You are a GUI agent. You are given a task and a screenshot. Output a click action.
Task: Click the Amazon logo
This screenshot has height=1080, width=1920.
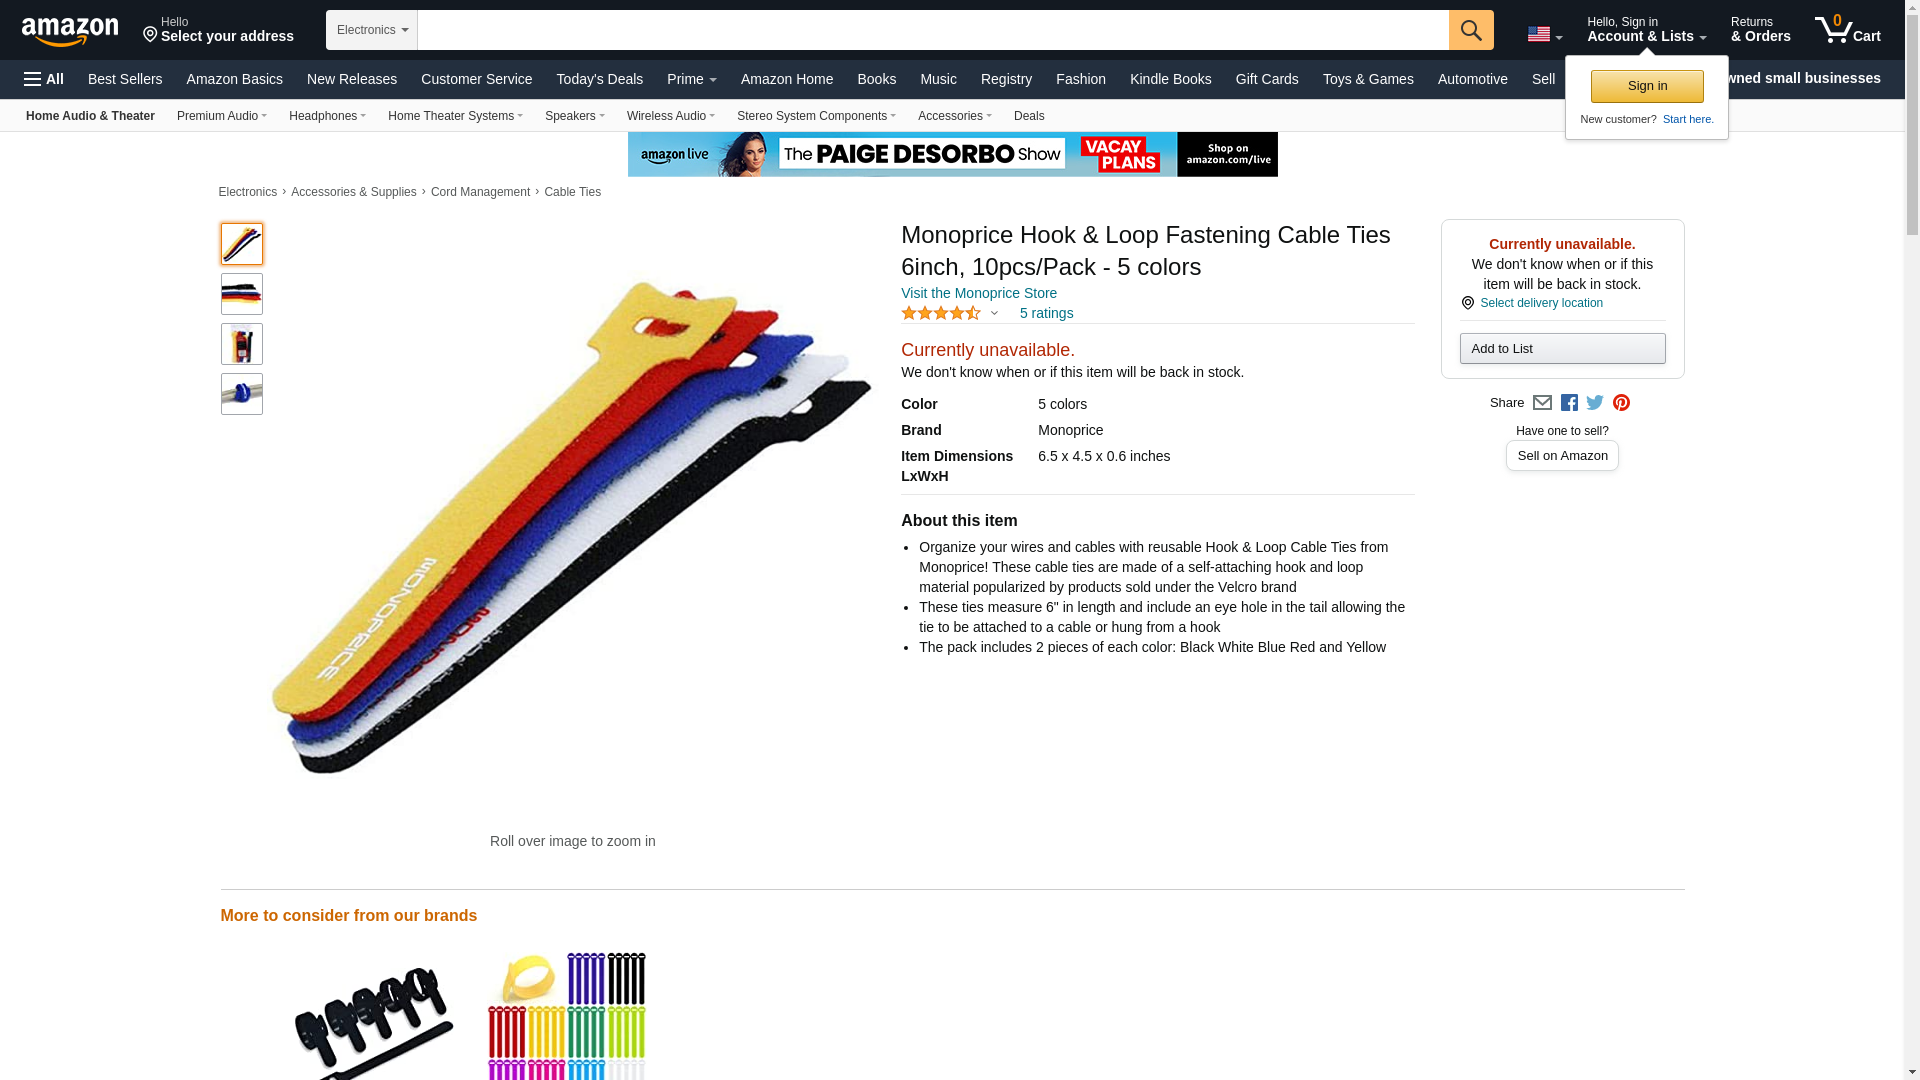(70, 31)
